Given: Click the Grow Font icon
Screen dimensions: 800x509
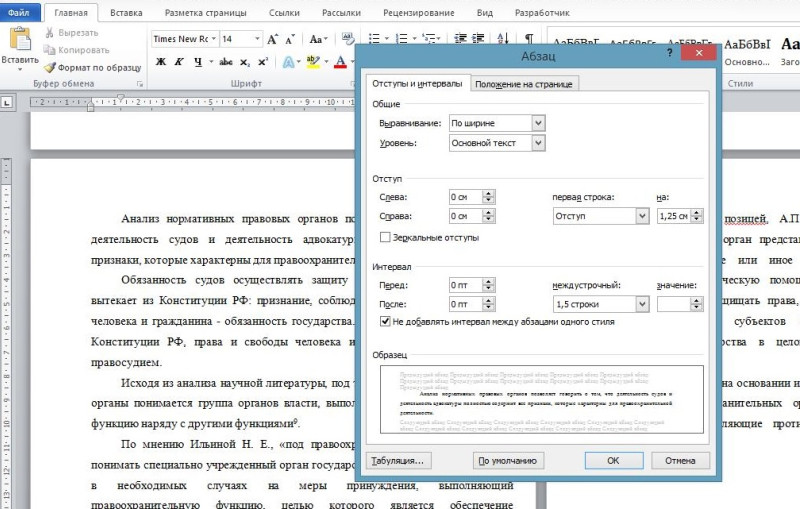Looking at the screenshot, I should pos(272,39).
